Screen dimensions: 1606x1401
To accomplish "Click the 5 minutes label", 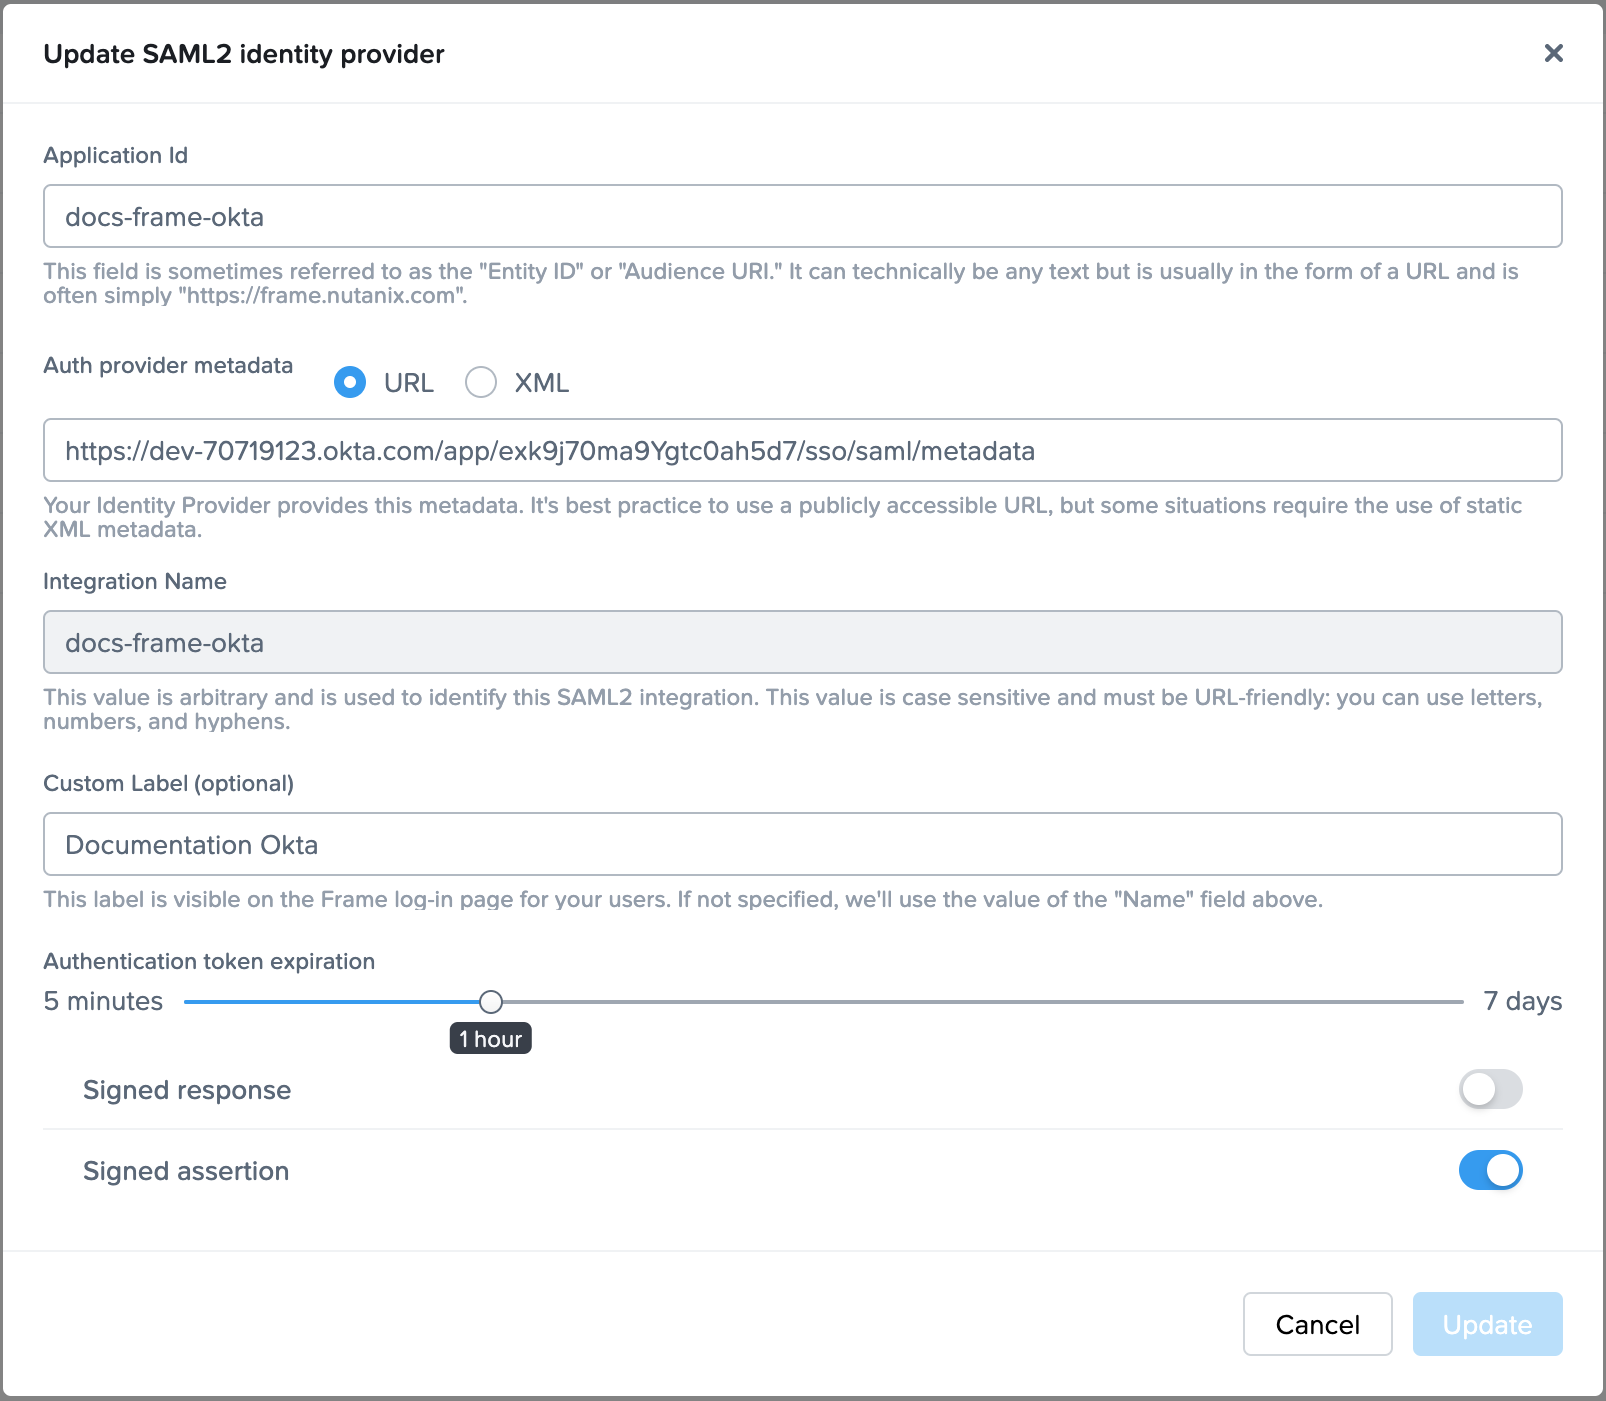I will 102,1000.
